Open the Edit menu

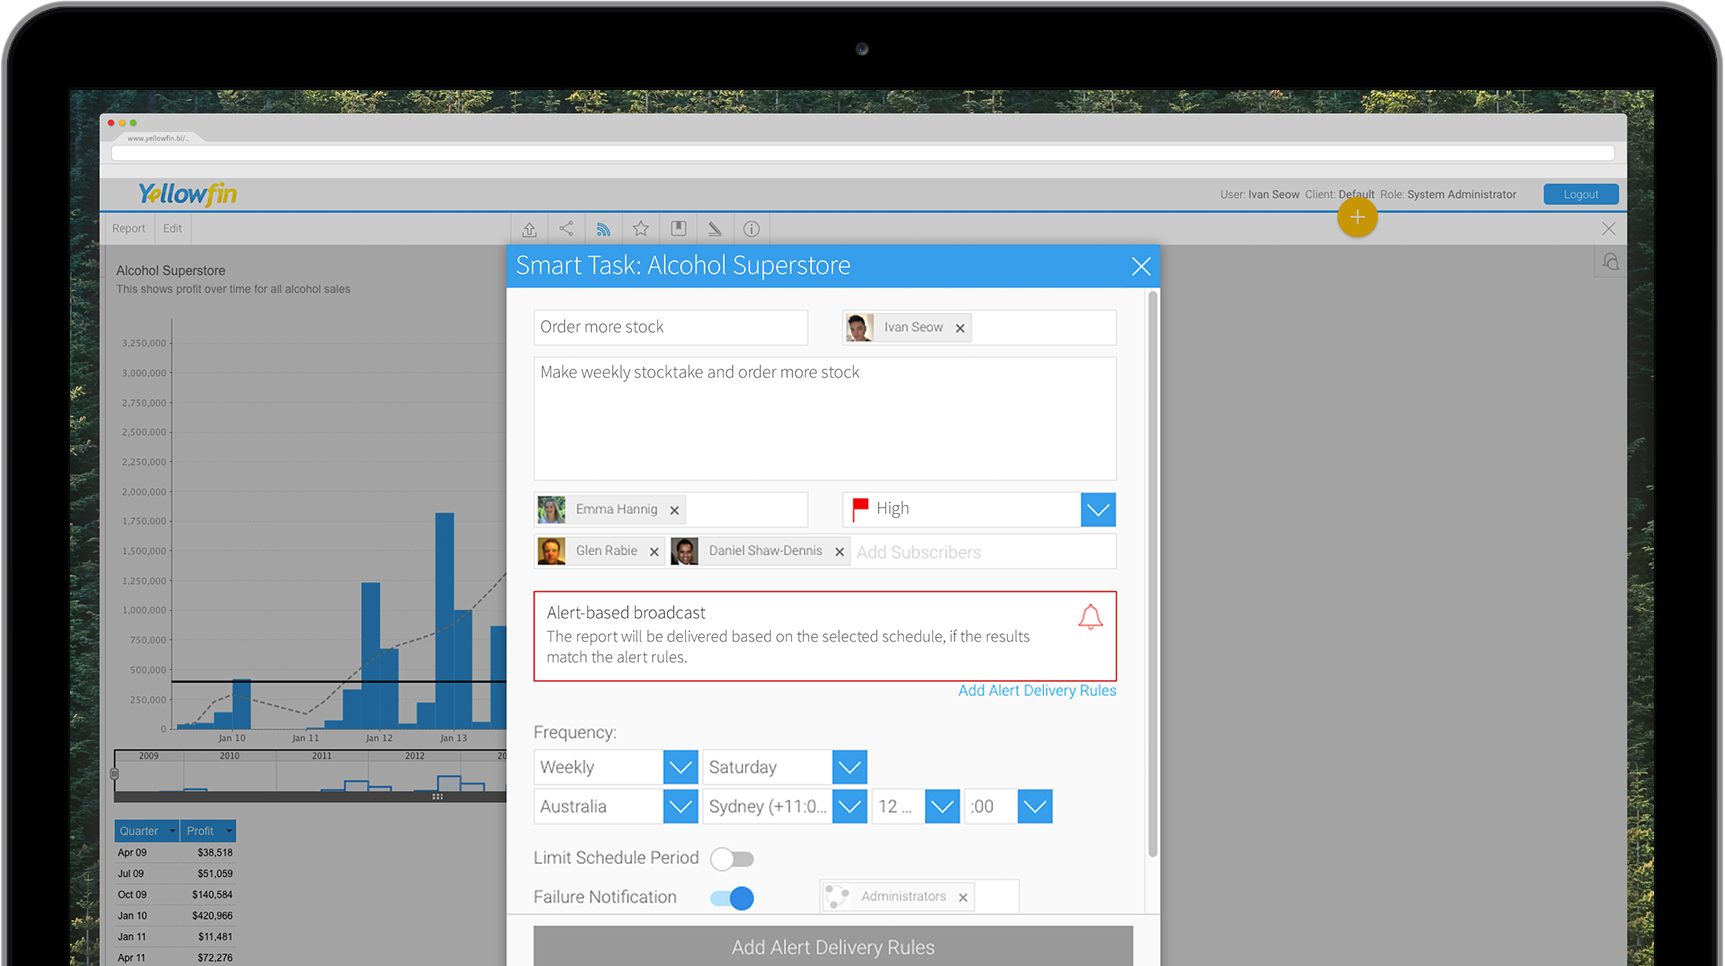click(173, 229)
